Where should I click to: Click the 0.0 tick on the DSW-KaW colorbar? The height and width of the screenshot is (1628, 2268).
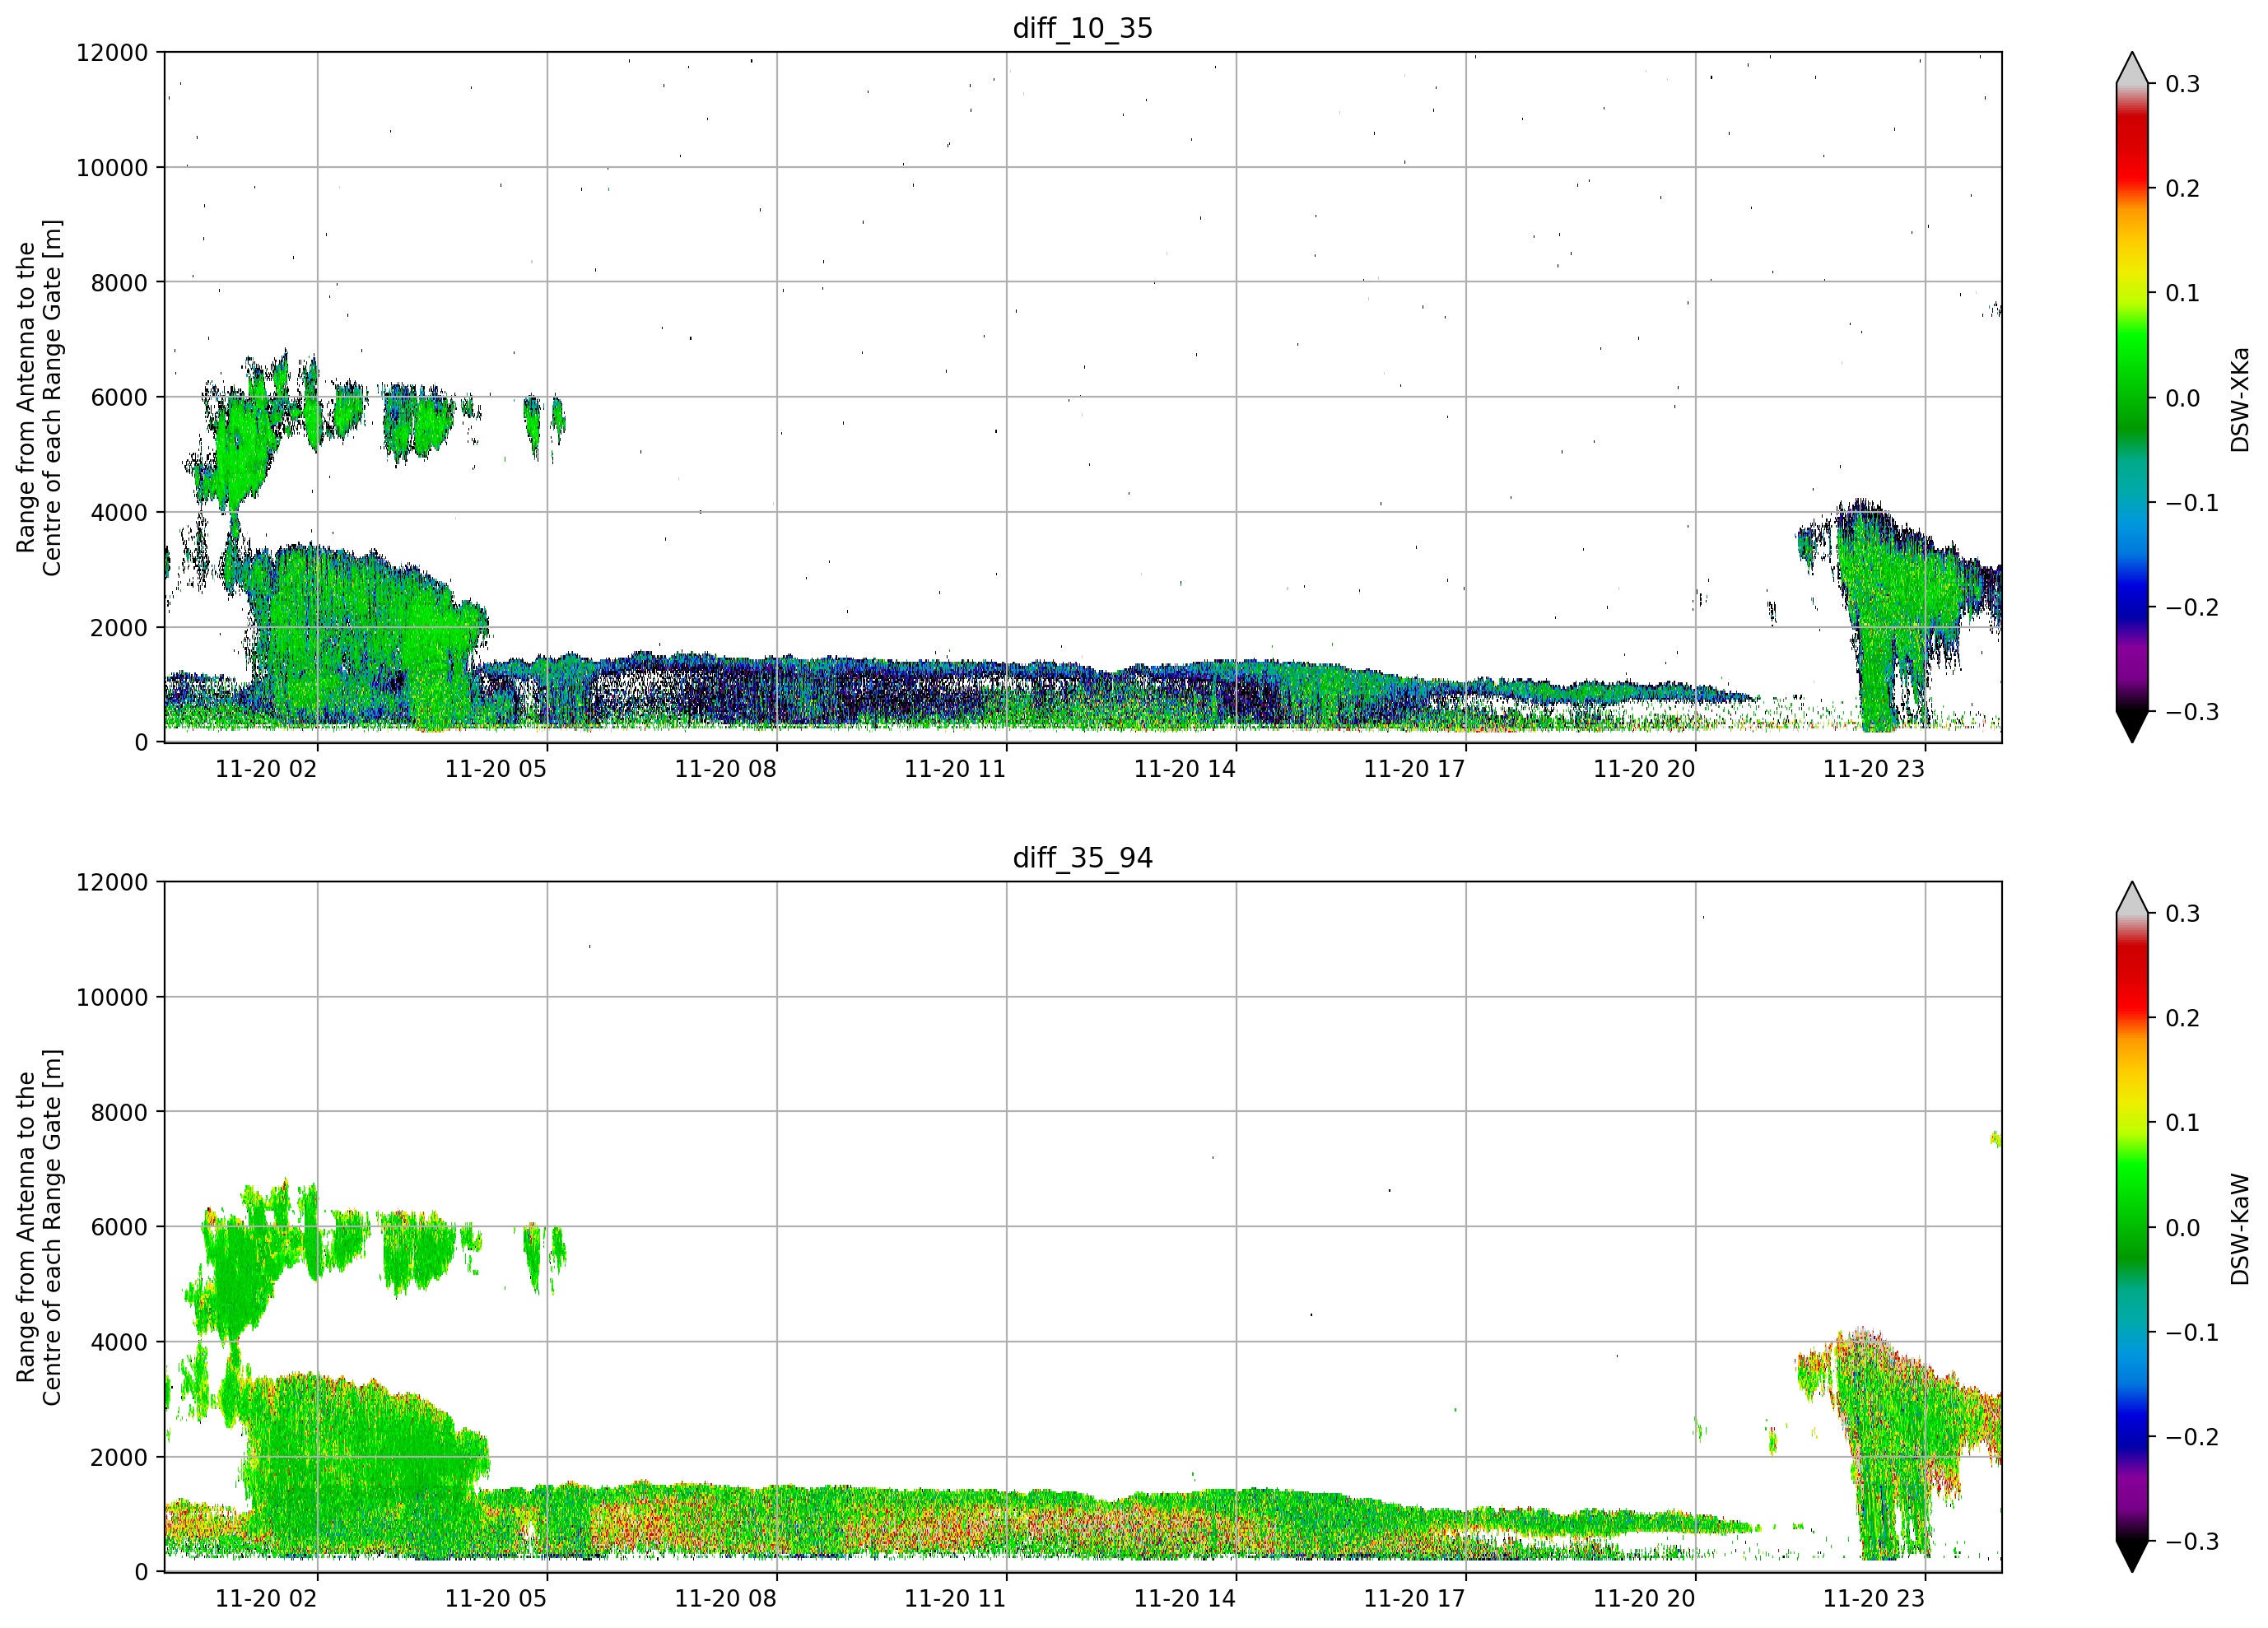pyautogui.click(x=2183, y=1229)
